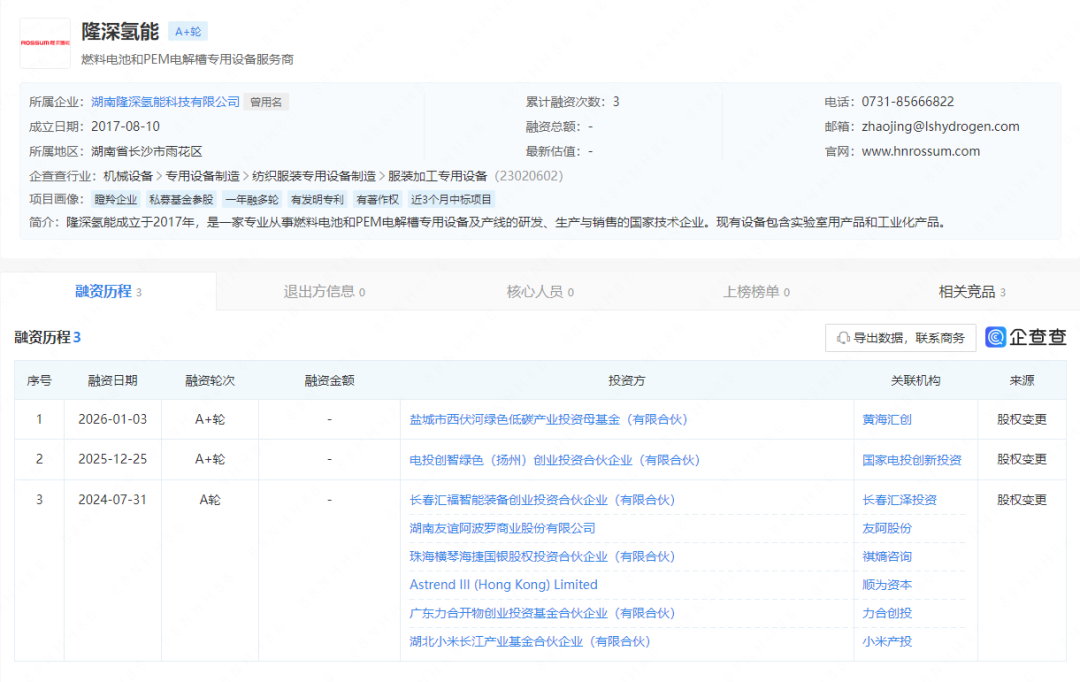The image size is (1080, 682).
Task: Open Astrend III (Hong Kong) Limited investor link
Action: pos(504,584)
